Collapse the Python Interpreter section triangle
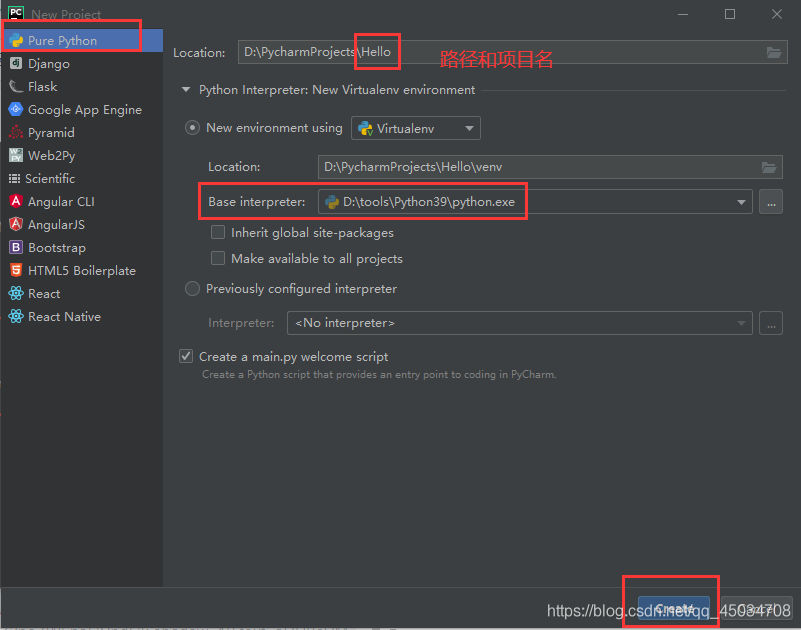The width and height of the screenshot is (801, 630). (185, 90)
